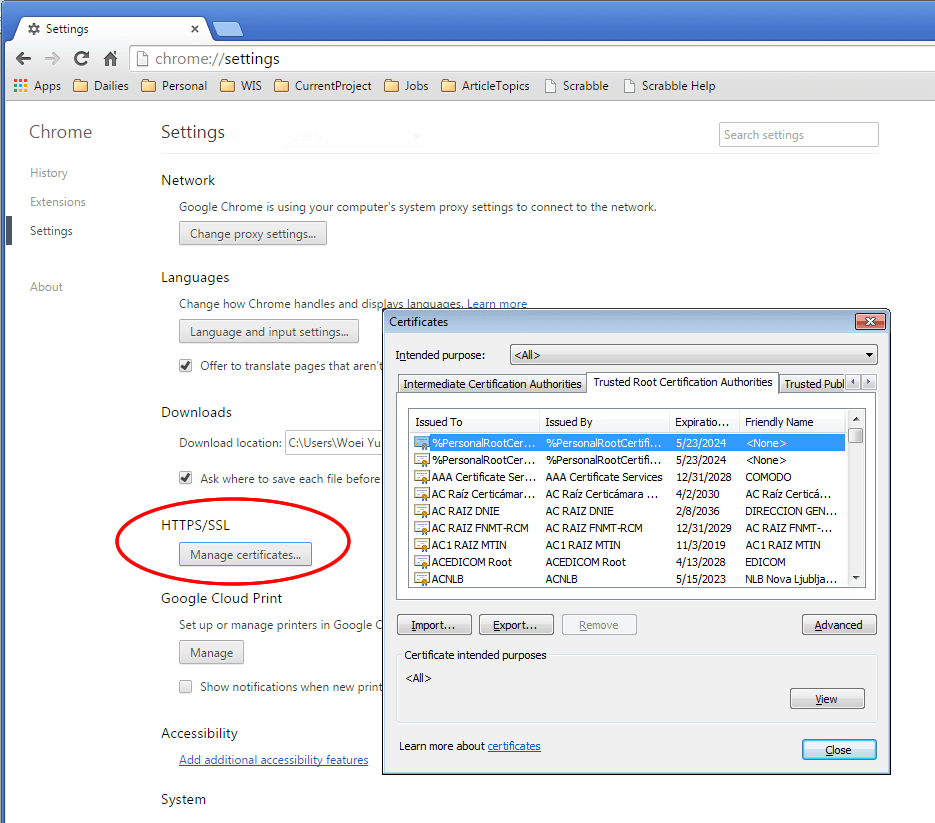Click the Search settings field
This screenshot has height=823, width=935.
(x=798, y=135)
